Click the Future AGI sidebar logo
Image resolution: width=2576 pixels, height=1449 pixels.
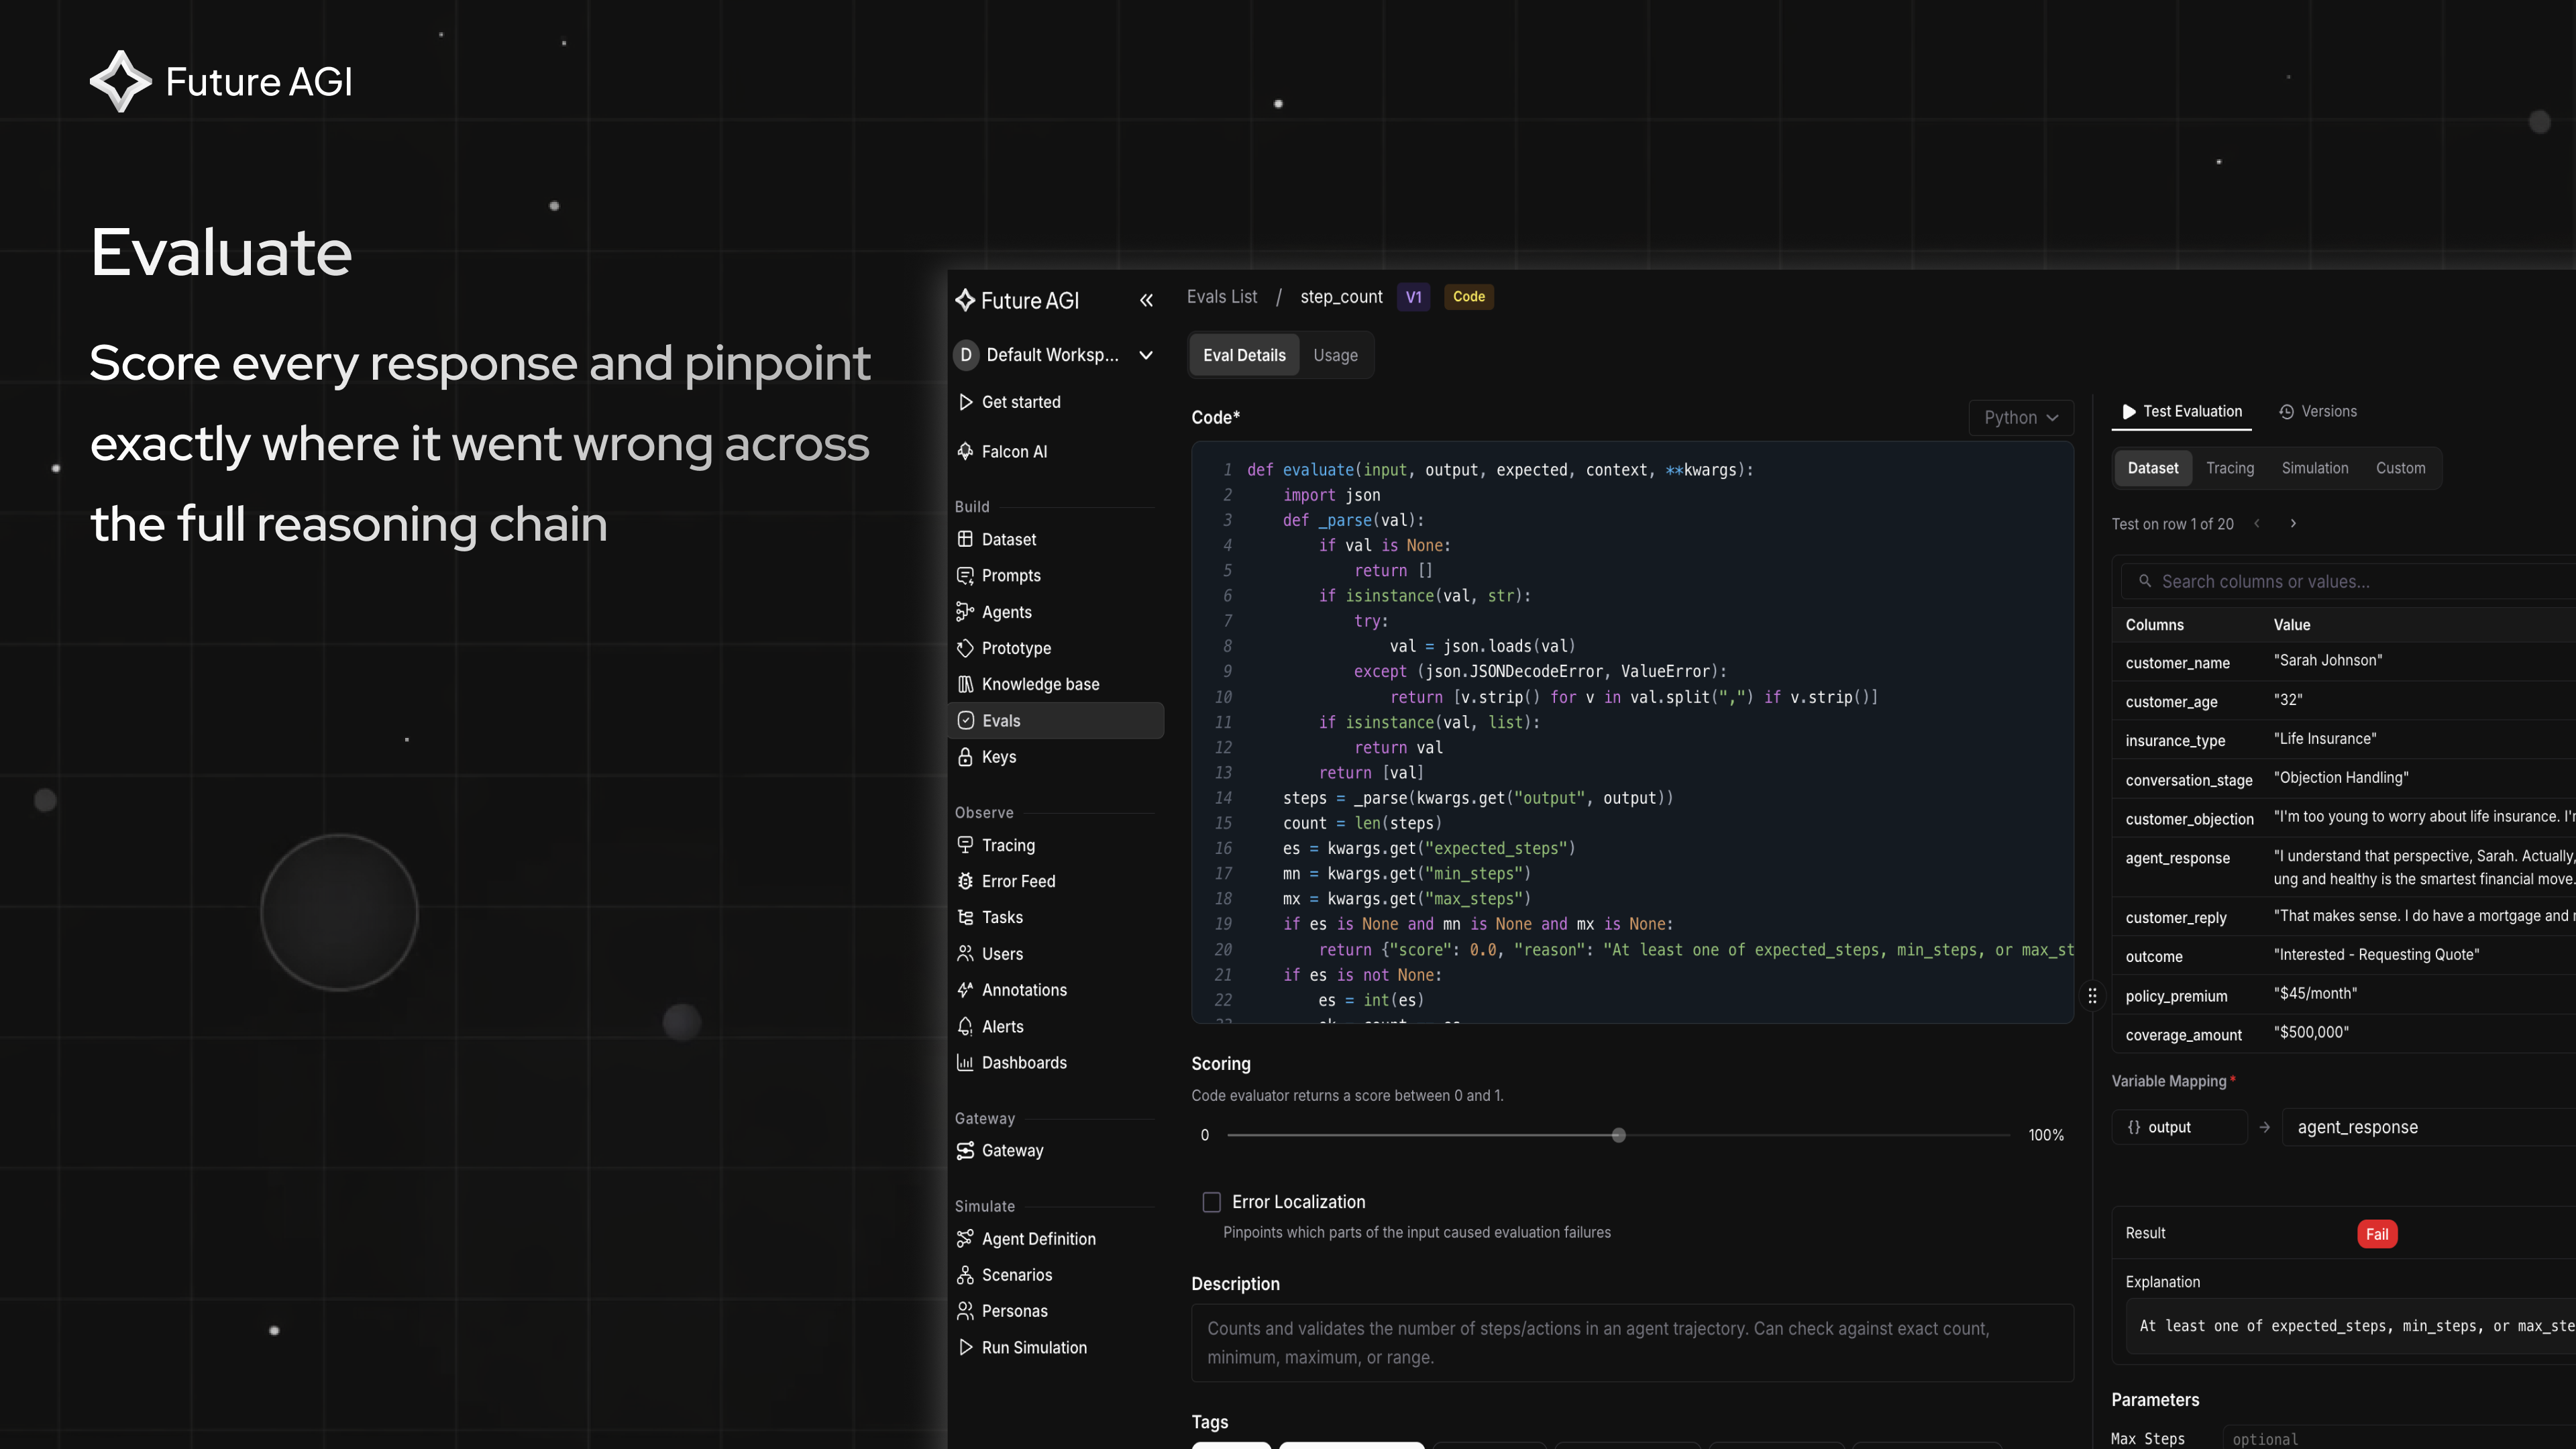(1017, 300)
